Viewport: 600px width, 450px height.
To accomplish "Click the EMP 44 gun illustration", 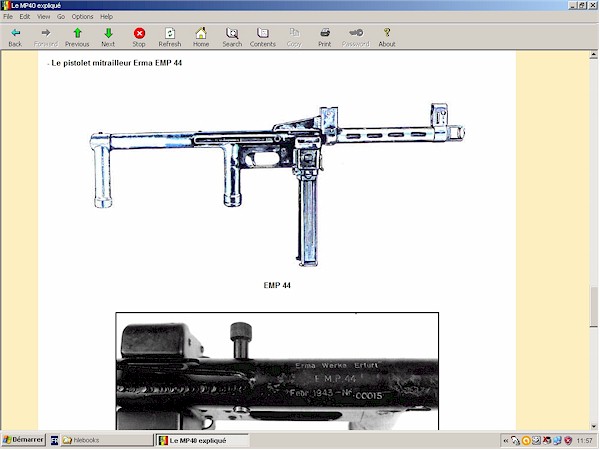I will coord(277,184).
